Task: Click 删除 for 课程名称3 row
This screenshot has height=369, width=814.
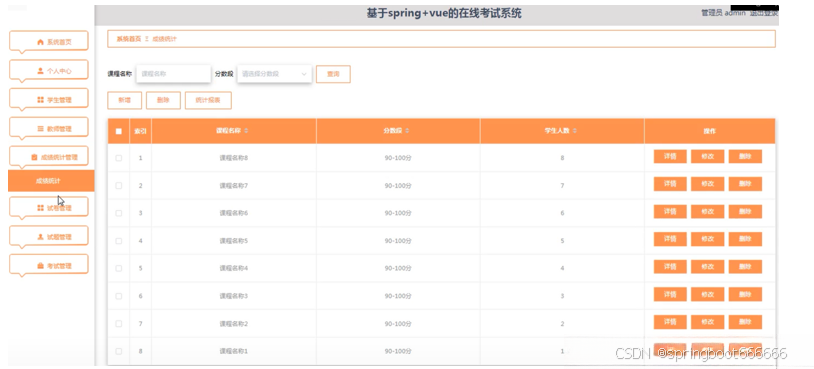Action: 745,294
